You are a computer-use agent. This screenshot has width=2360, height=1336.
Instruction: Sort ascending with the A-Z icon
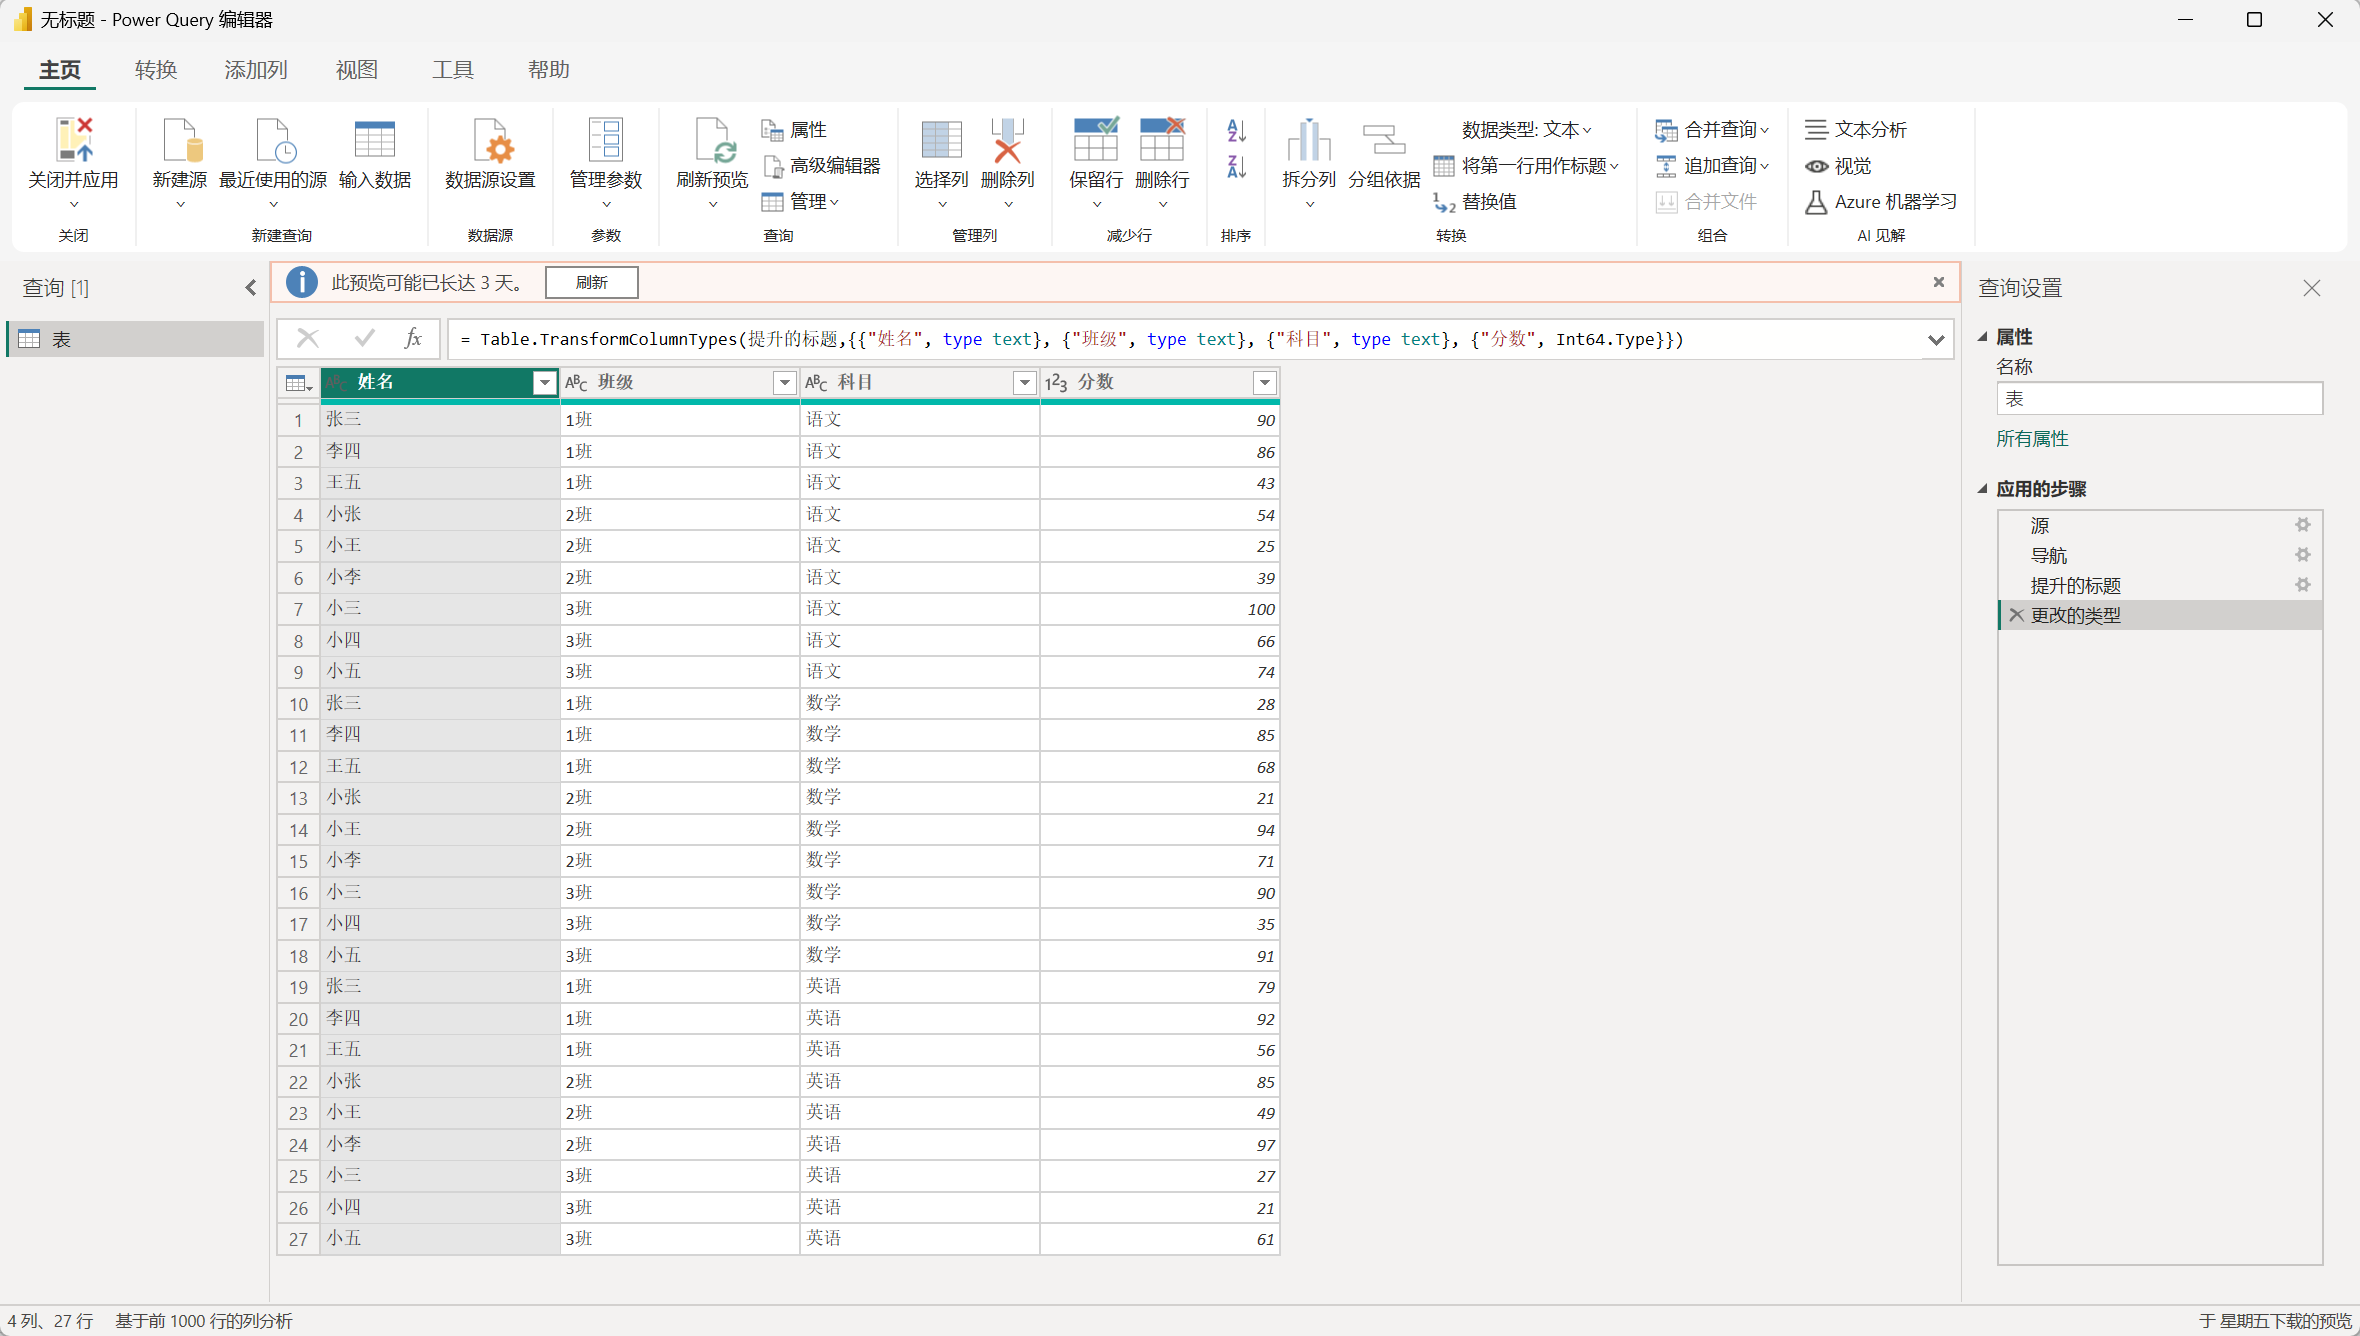1236,130
